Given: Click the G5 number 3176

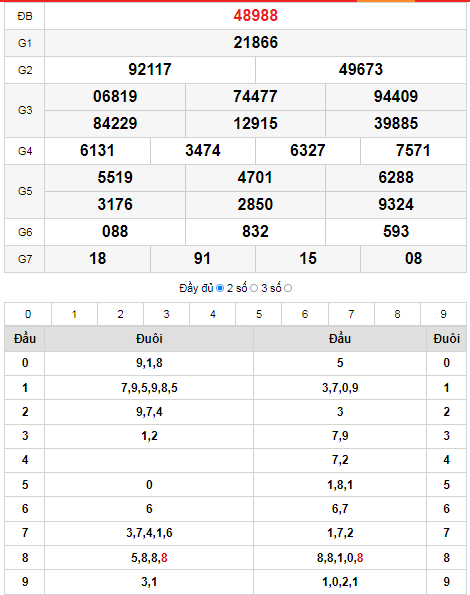Looking at the screenshot, I should pos(115,205).
